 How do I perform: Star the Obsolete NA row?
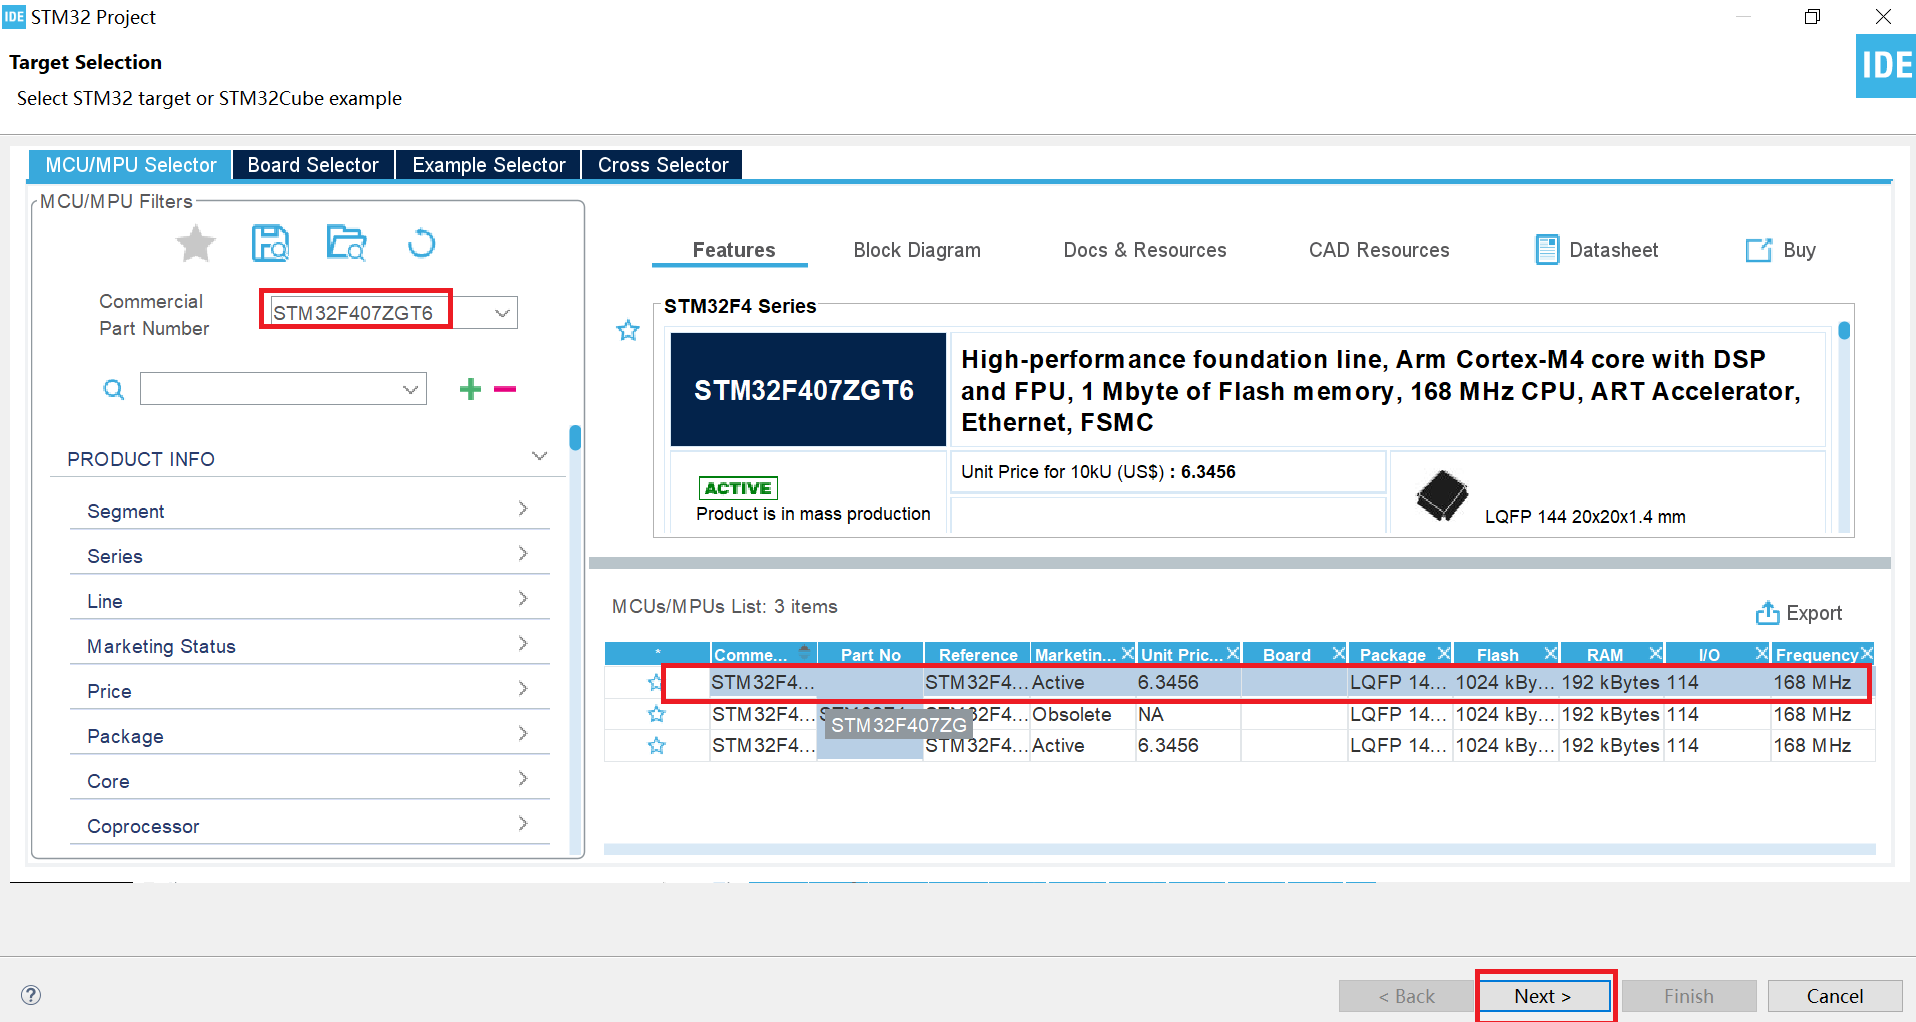[656, 714]
